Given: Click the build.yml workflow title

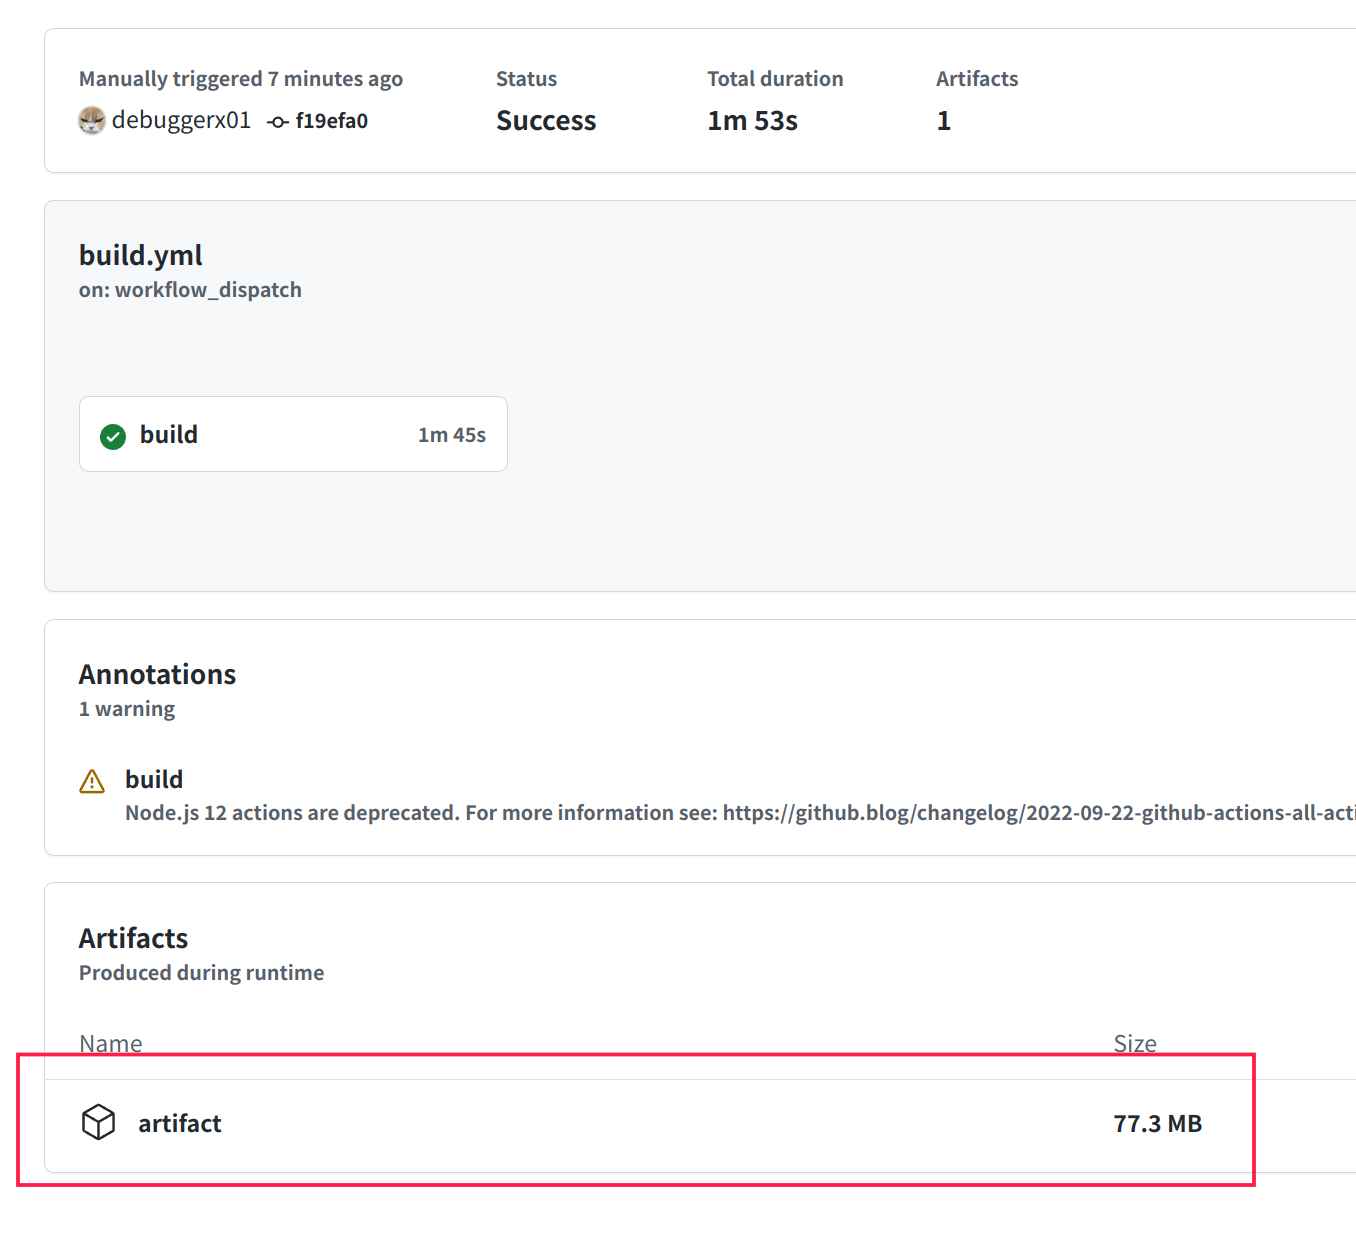Looking at the screenshot, I should pyautogui.click(x=140, y=254).
